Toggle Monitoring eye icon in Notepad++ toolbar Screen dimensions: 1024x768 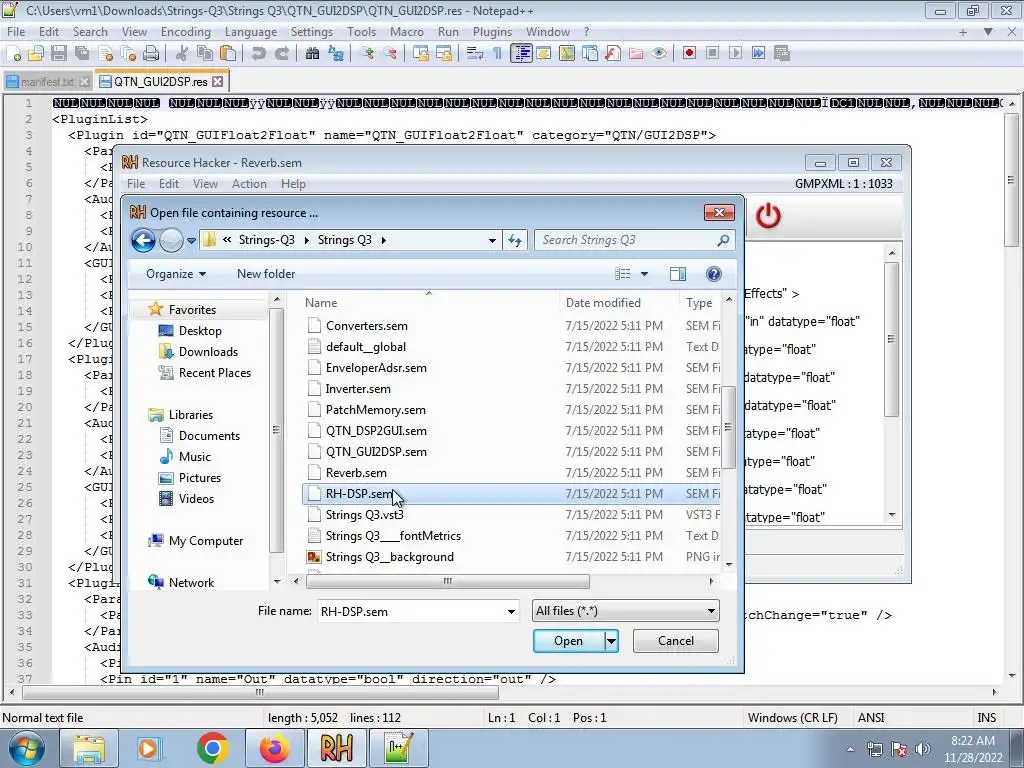659,54
